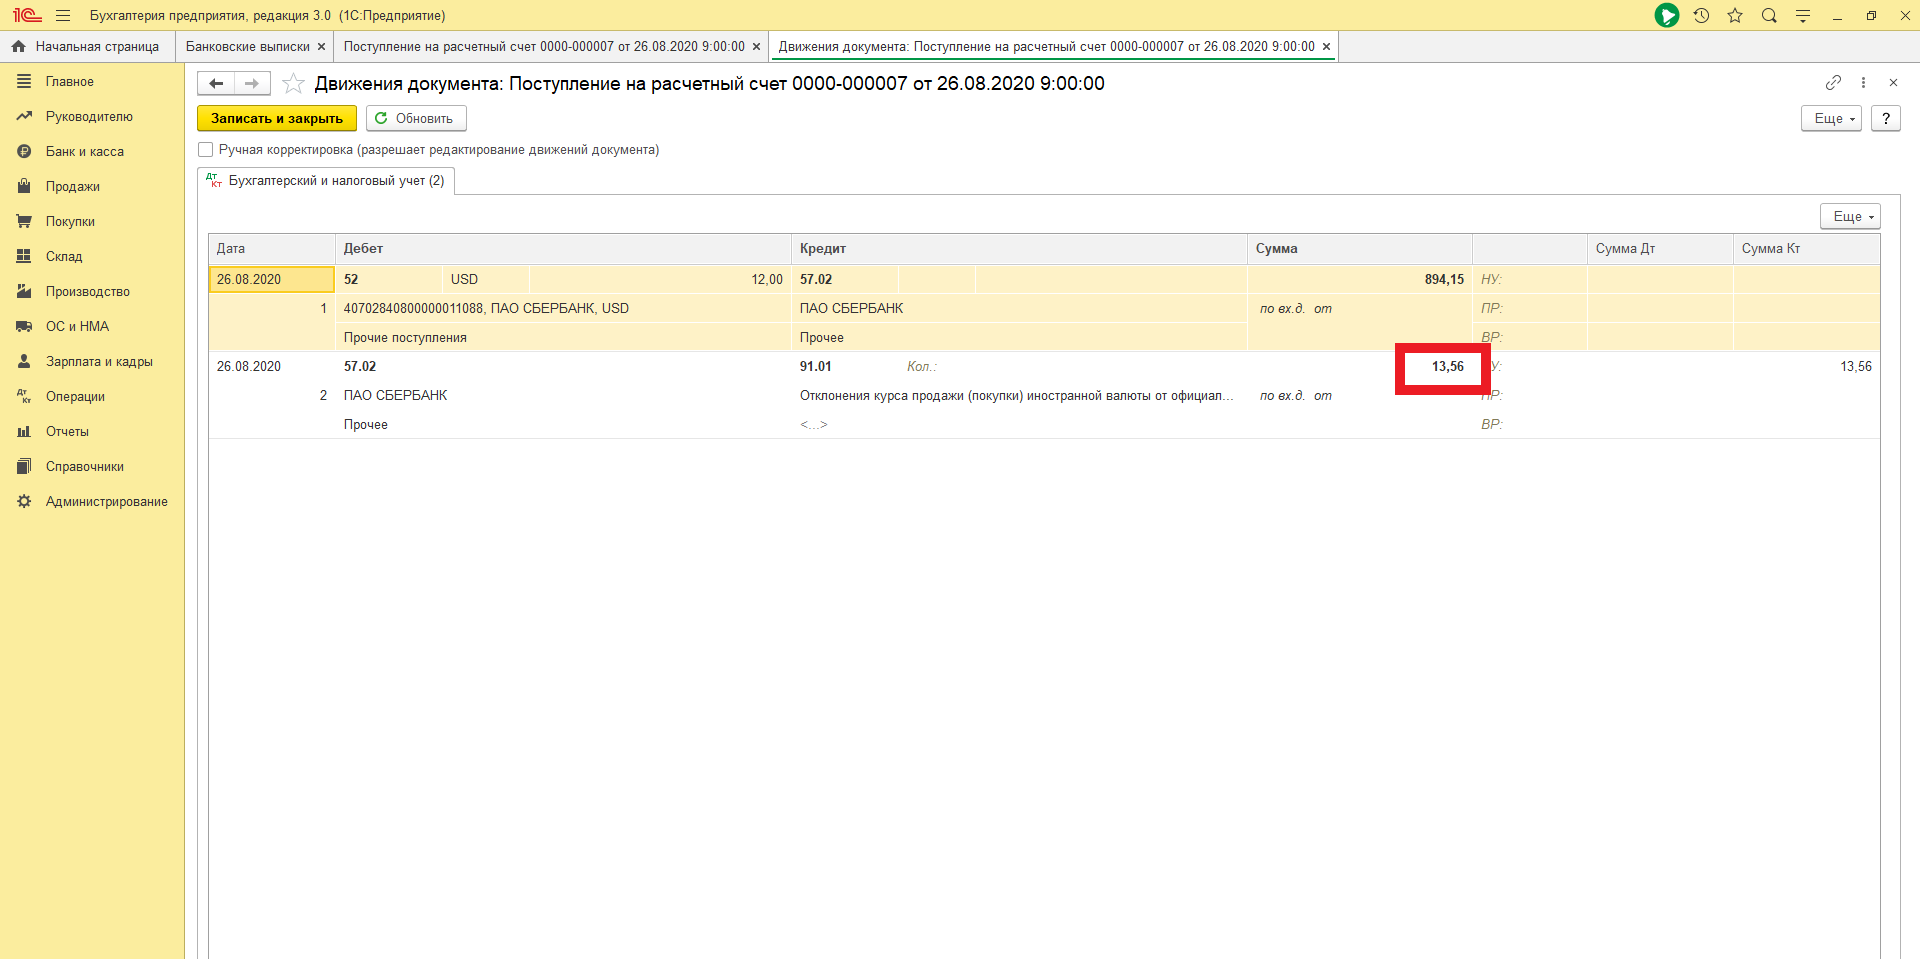The image size is (1920, 959).
Task: Click the green play notification icon
Action: pyautogui.click(x=1666, y=15)
